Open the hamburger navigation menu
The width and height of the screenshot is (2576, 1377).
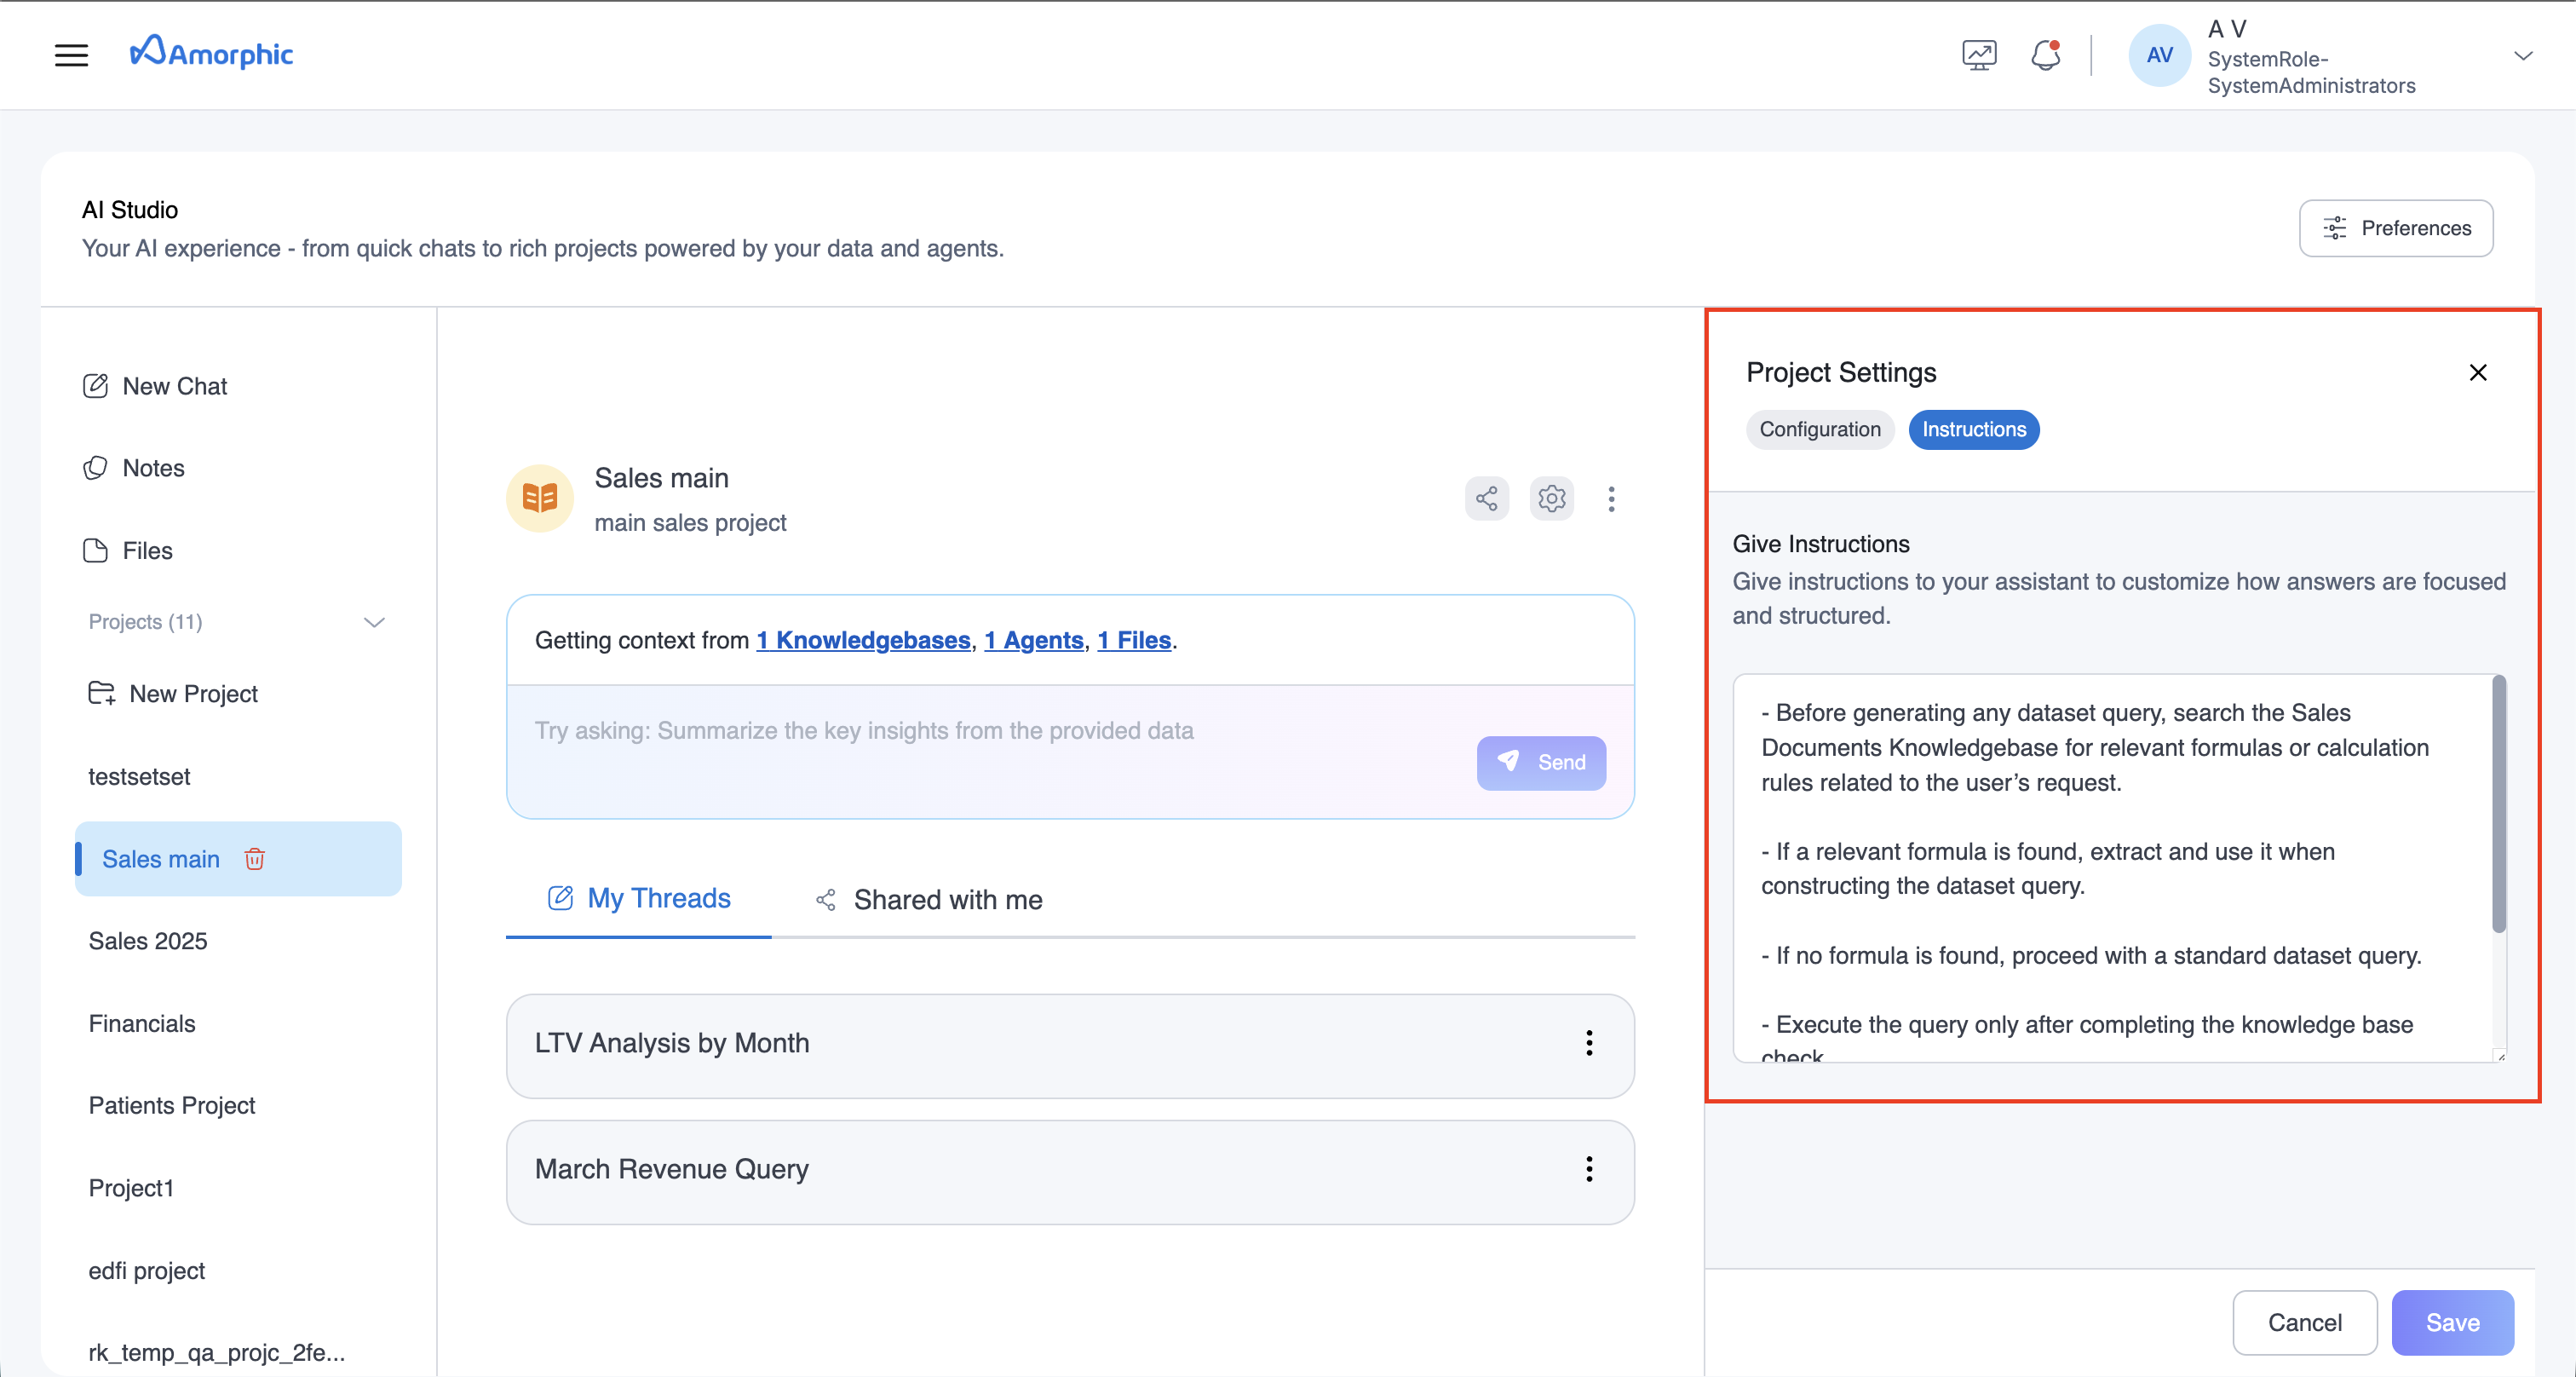tap(71, 55)
